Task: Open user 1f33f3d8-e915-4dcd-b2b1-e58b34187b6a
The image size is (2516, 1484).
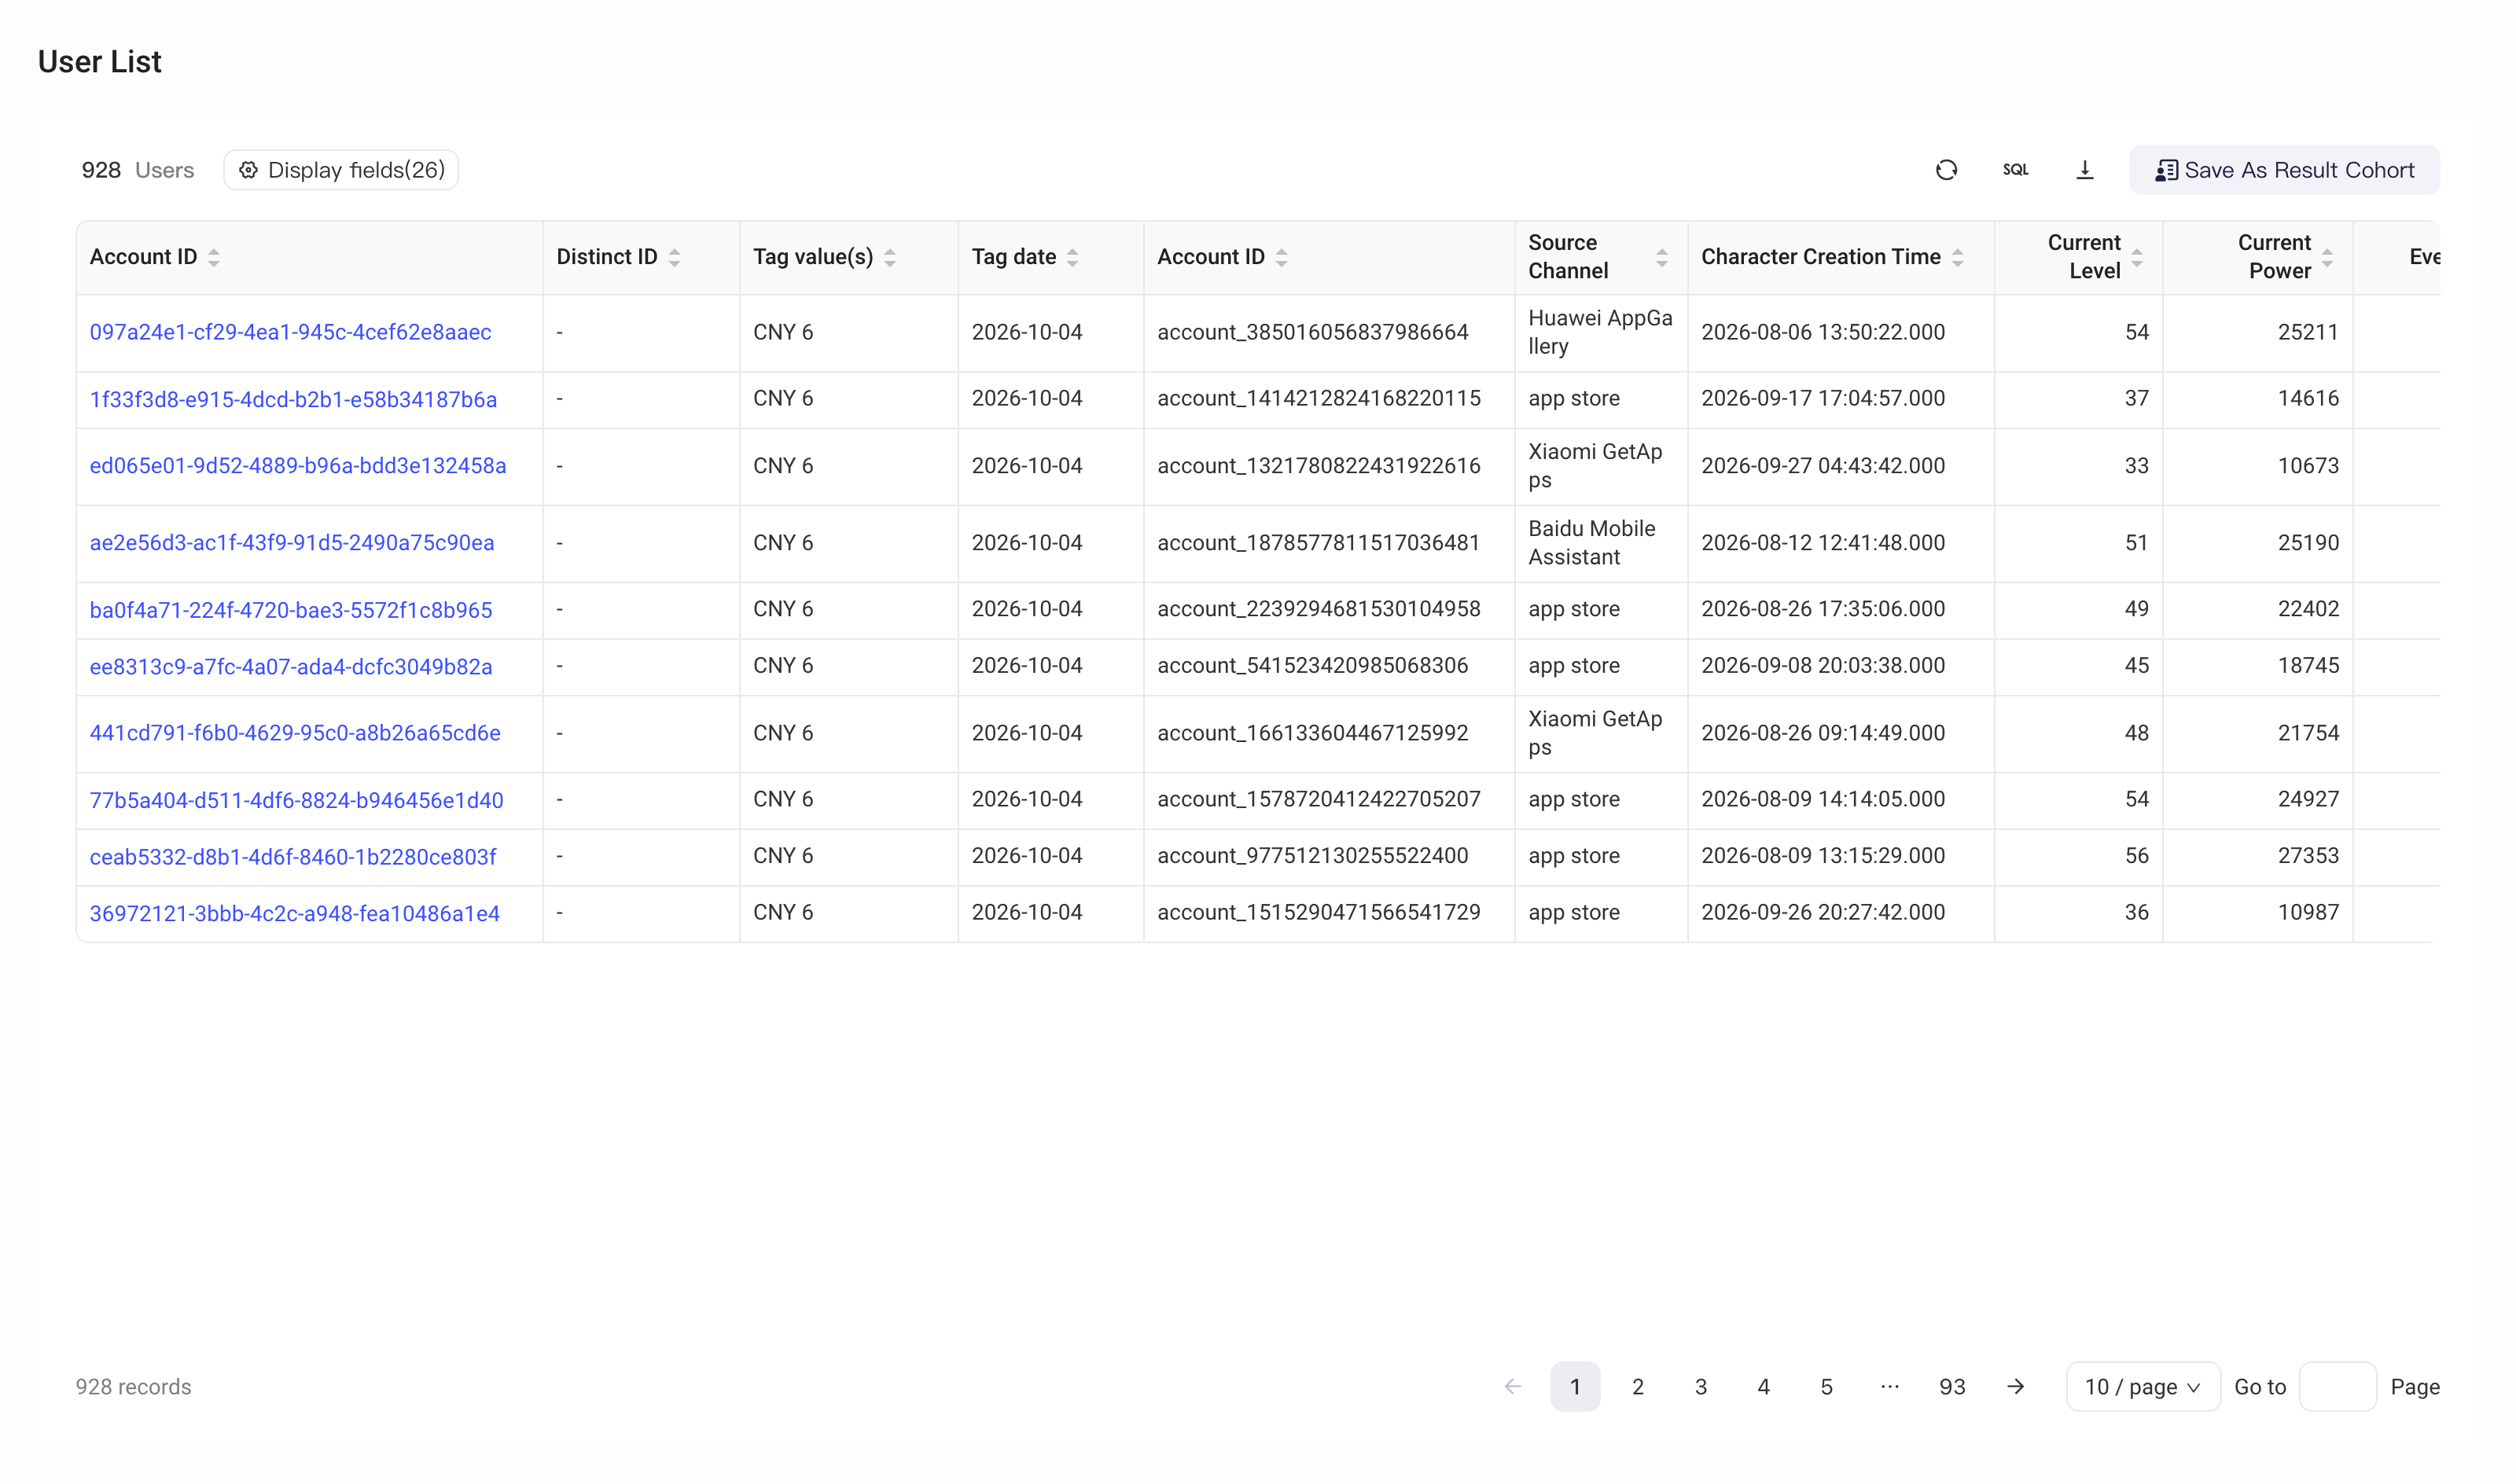Action: coord(293,399)
